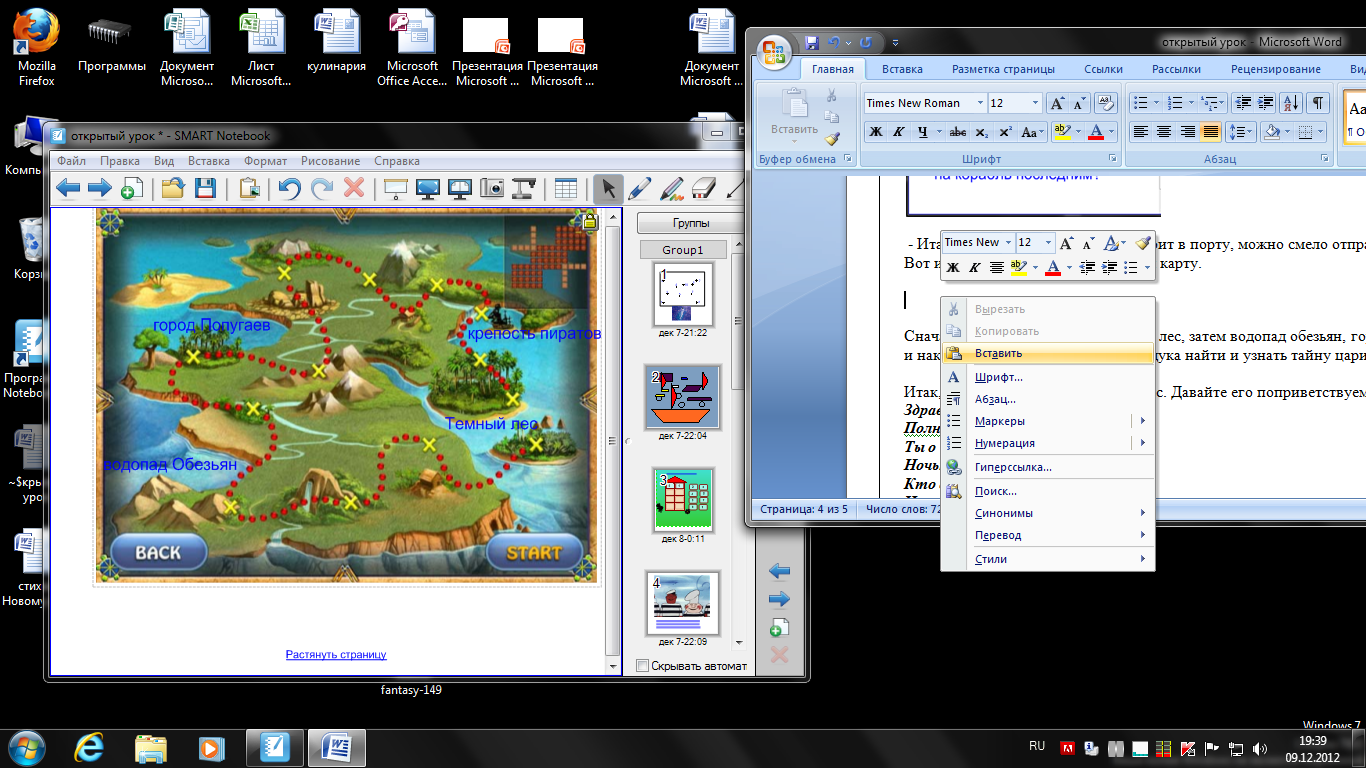Show the Screen Shade in SMART Notebook
This screenshot has height=768, width=1366.
396,188
